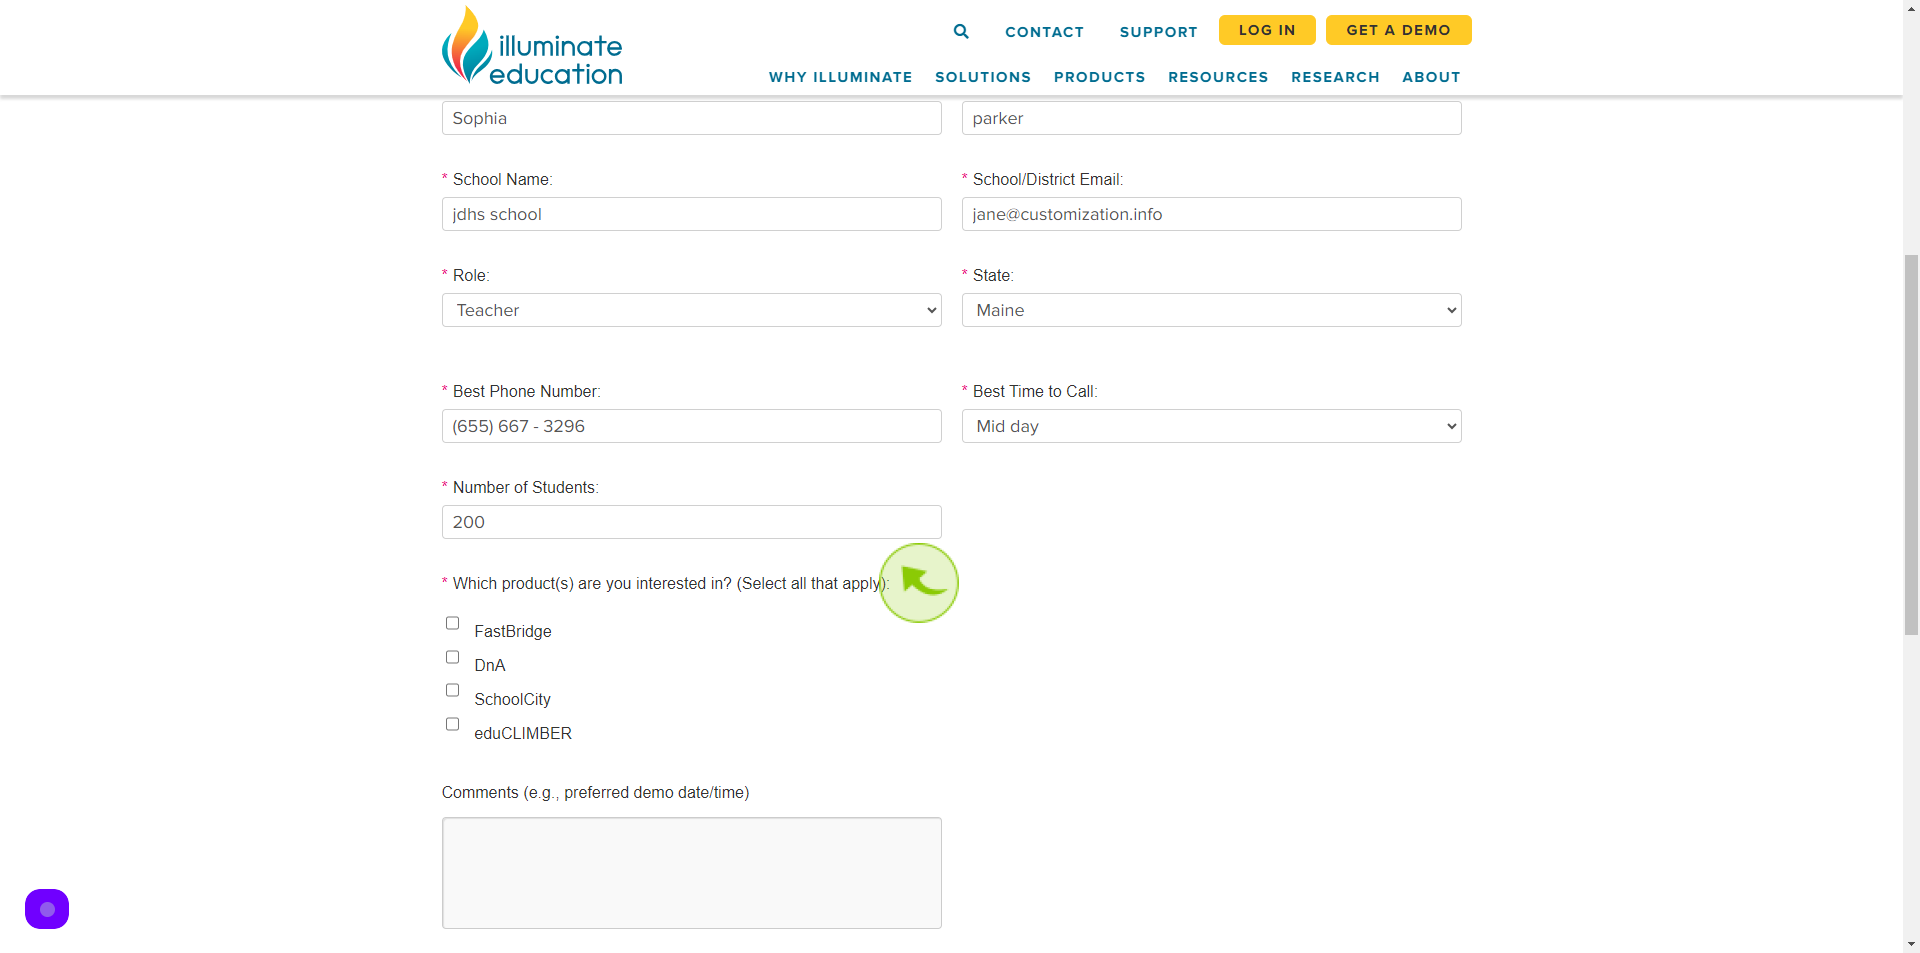Click the purple chat widget button
This screenshot has width=1920, height=953.
(47, 909)
